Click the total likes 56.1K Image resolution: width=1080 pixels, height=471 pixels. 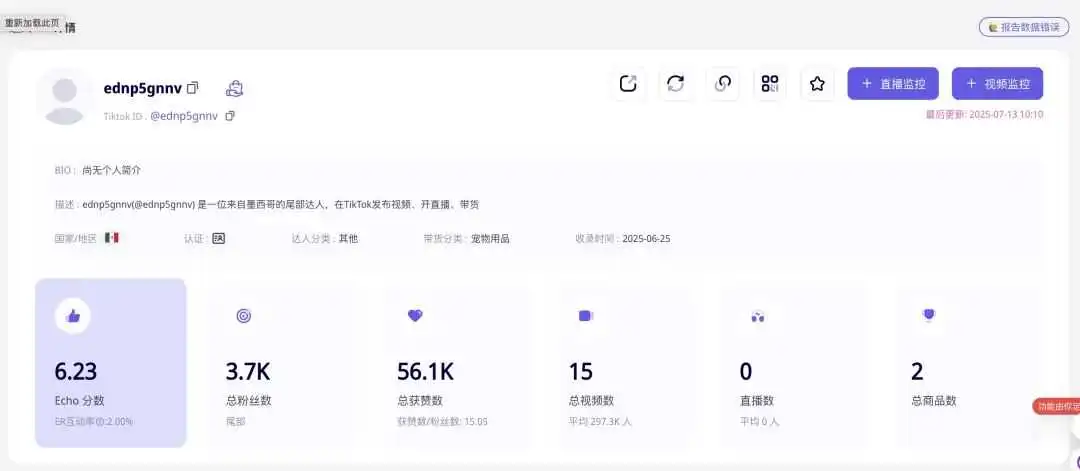pos(426,372)
